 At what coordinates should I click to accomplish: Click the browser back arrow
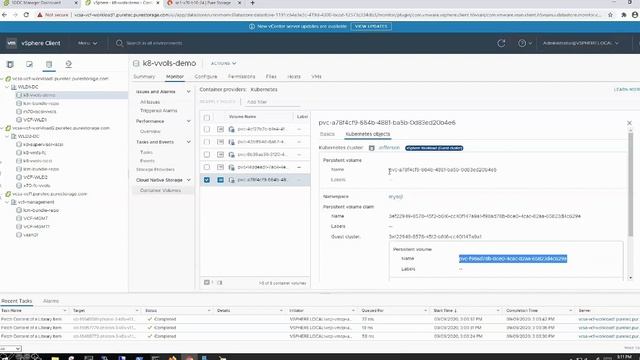[4, 15]
